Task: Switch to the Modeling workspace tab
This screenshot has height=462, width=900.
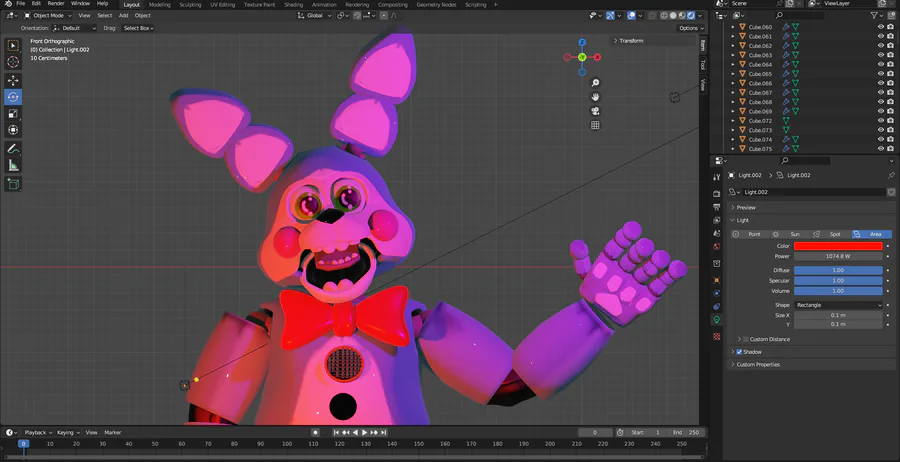Action: click(160, 5)
